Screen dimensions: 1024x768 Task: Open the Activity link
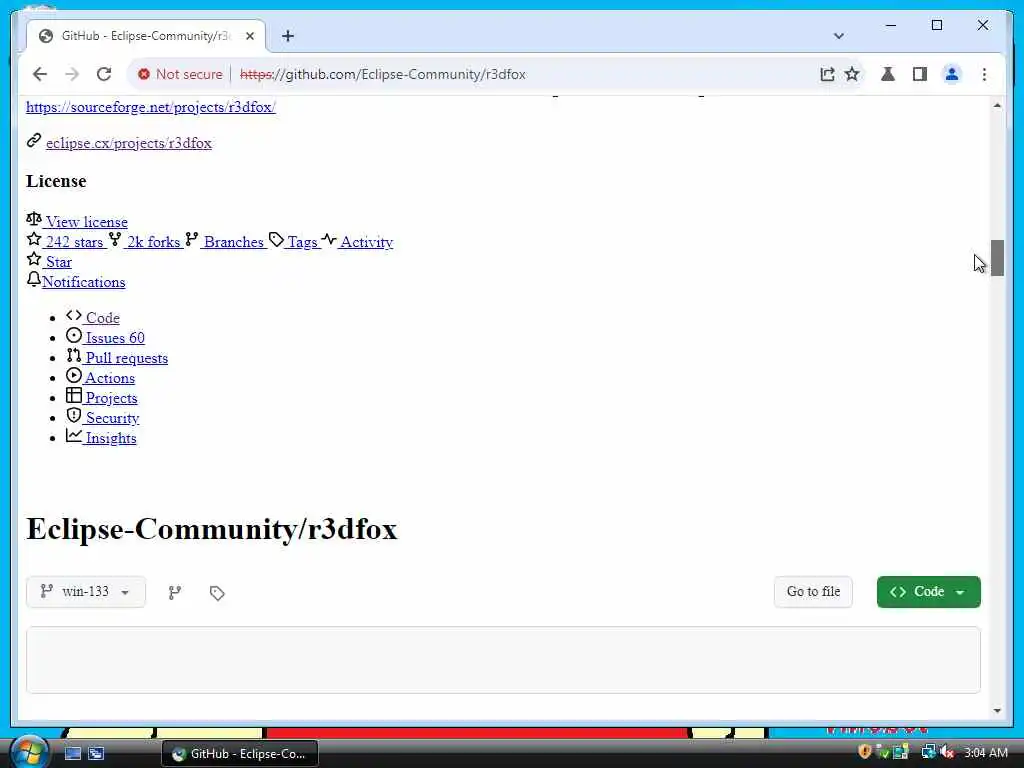366,242
